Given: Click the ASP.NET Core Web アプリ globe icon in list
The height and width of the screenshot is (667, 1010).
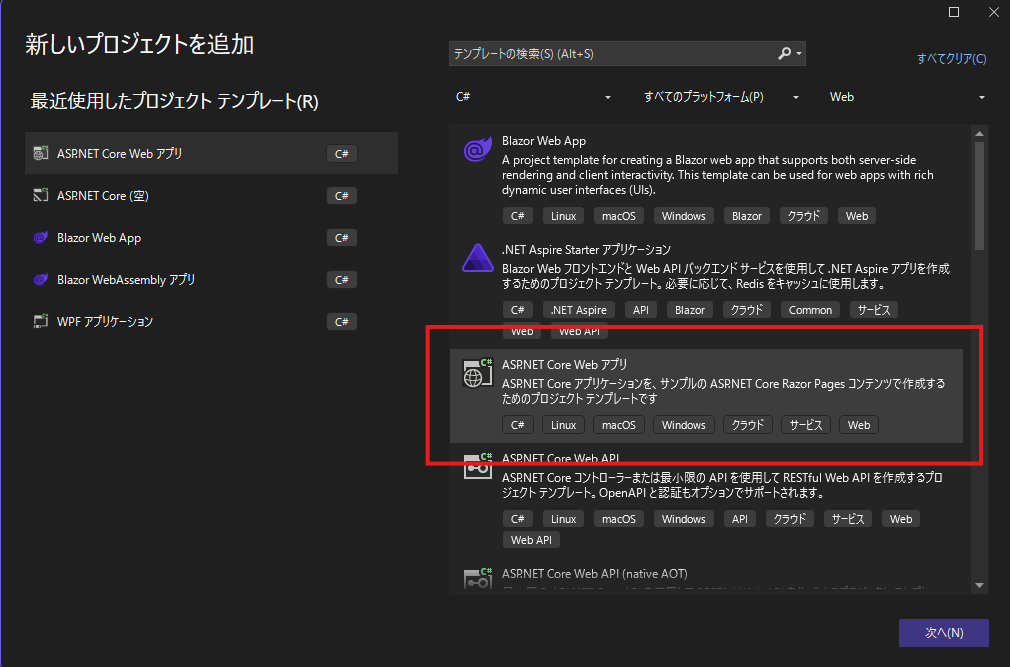Looking at the screenshot, I should tap(478, 373).
